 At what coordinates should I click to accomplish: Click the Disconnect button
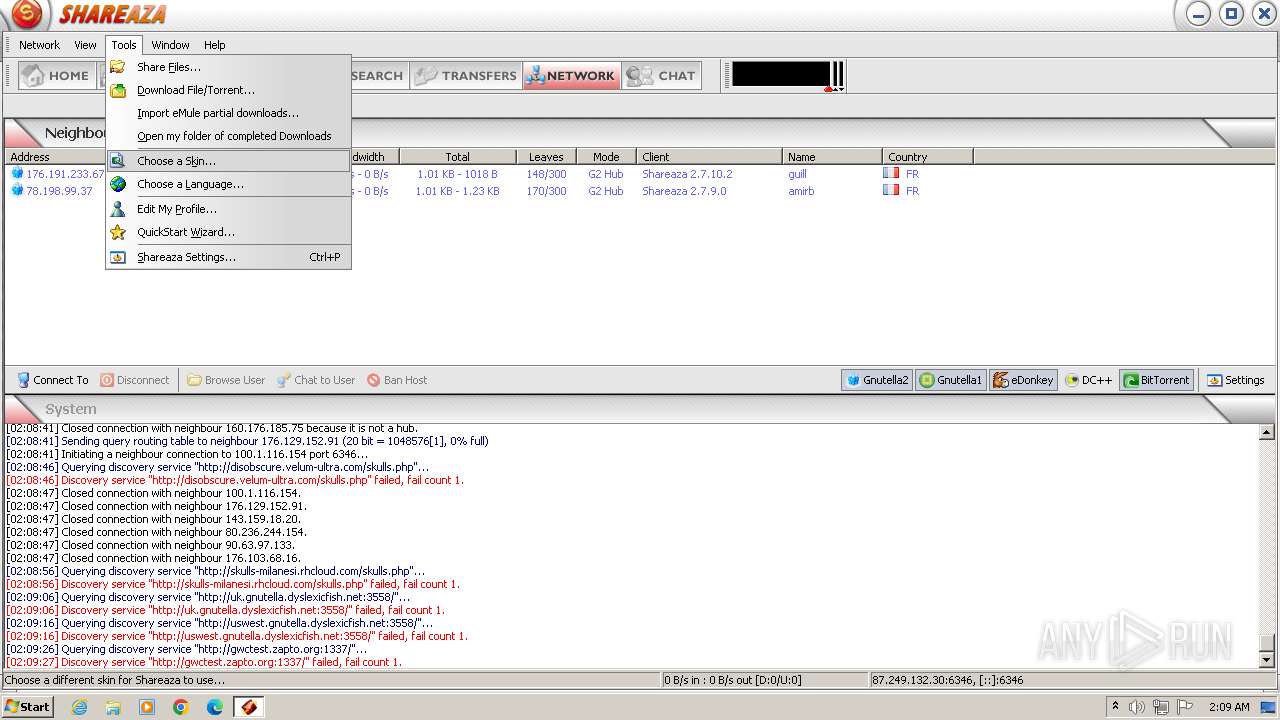[x=135, y=380]
